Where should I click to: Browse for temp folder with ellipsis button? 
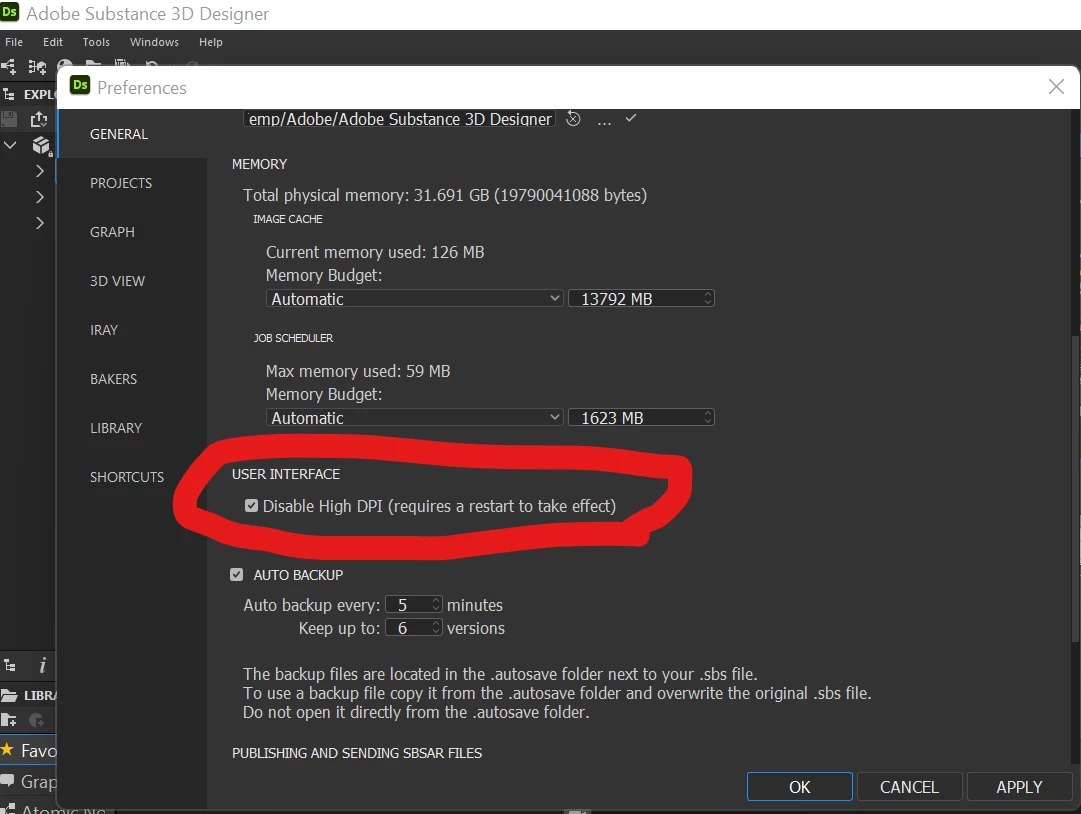pos(604,121)
